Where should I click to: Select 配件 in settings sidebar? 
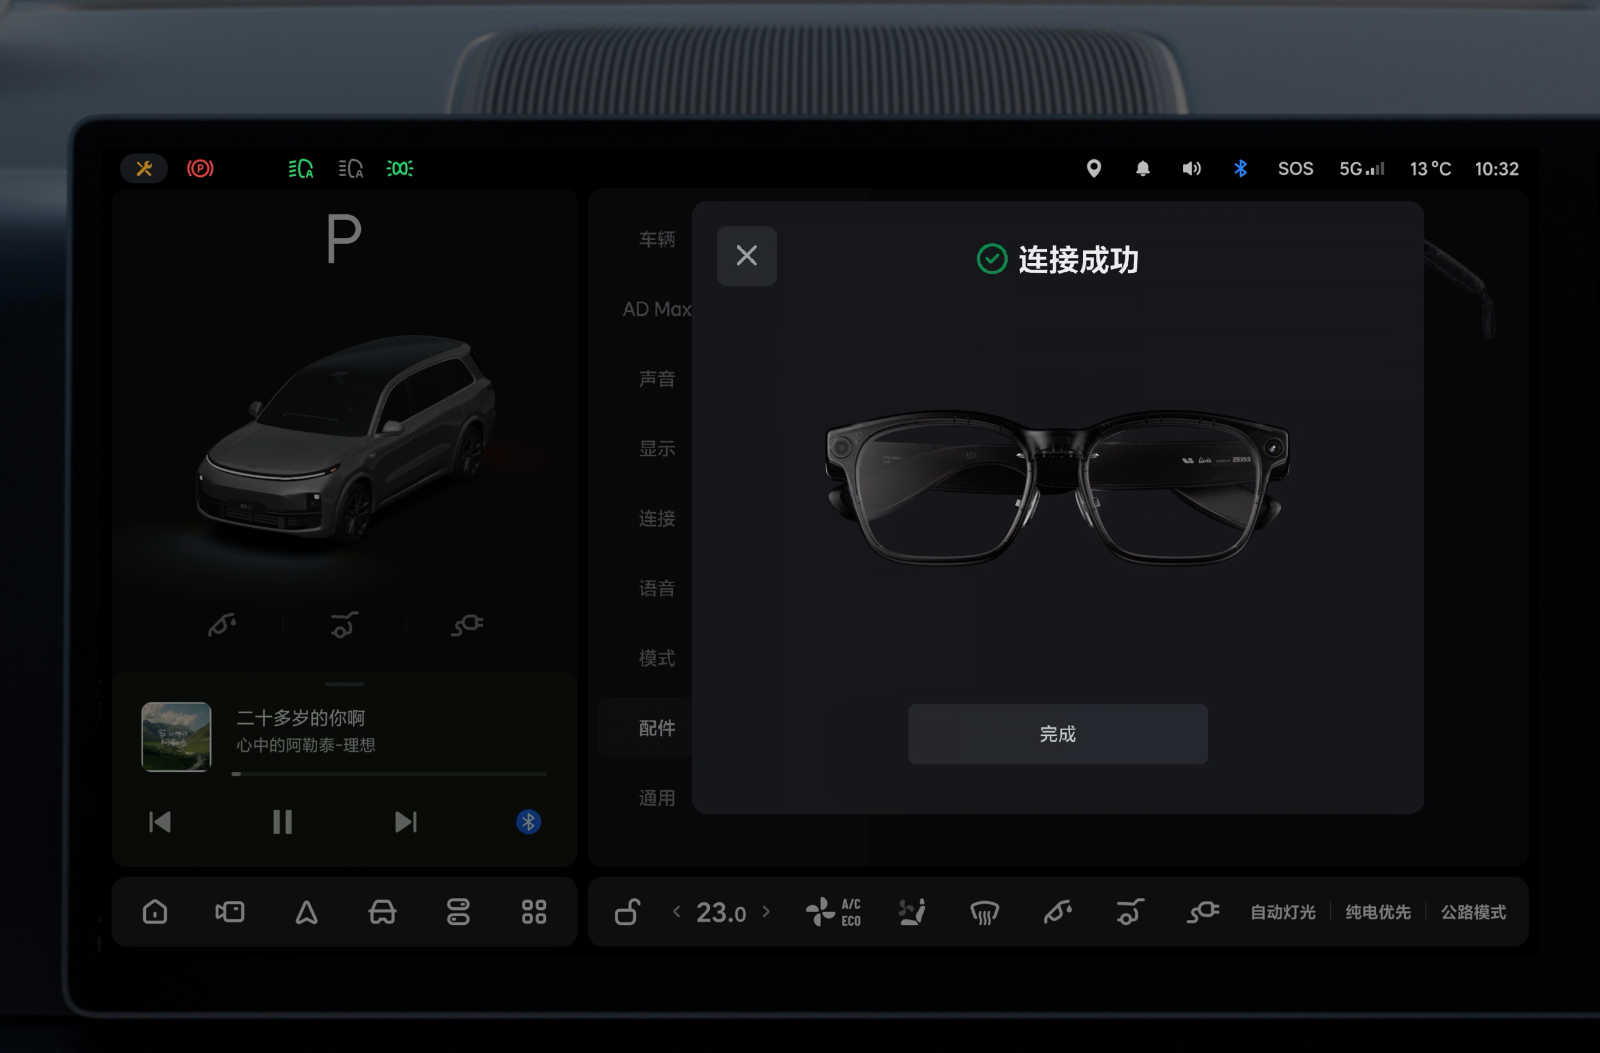656,728
